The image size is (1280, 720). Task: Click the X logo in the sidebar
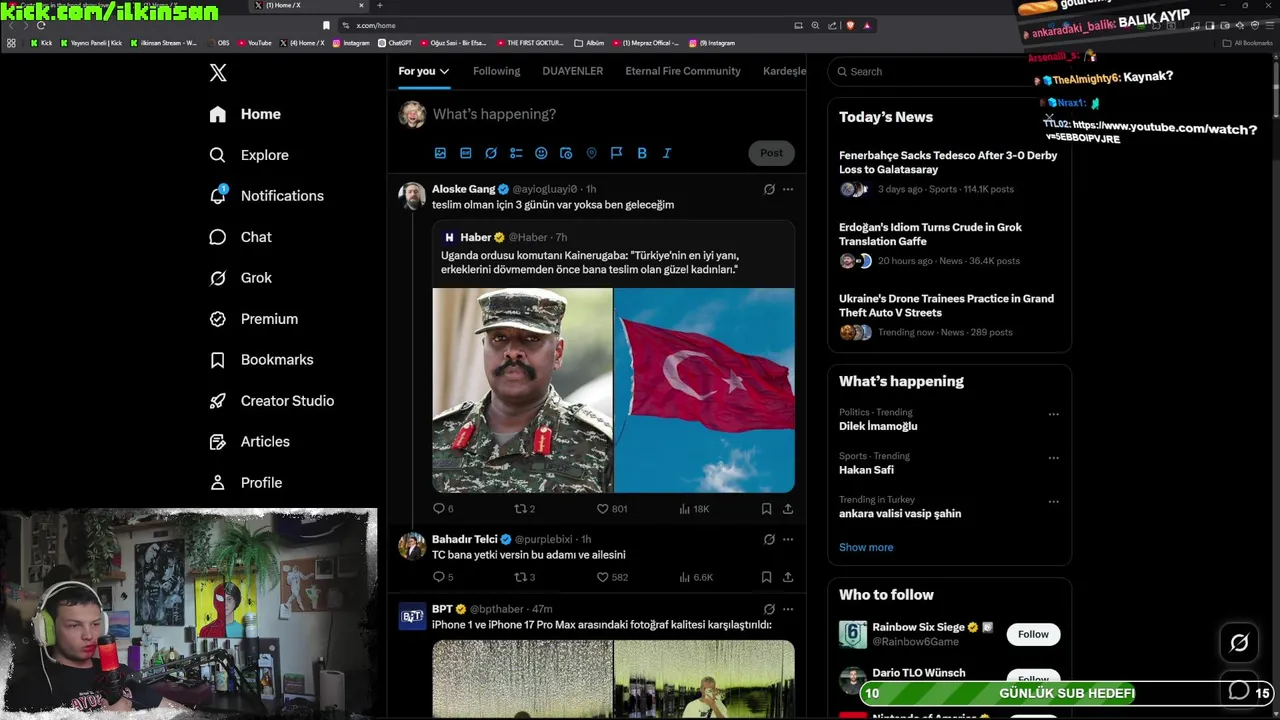point(218,72)
